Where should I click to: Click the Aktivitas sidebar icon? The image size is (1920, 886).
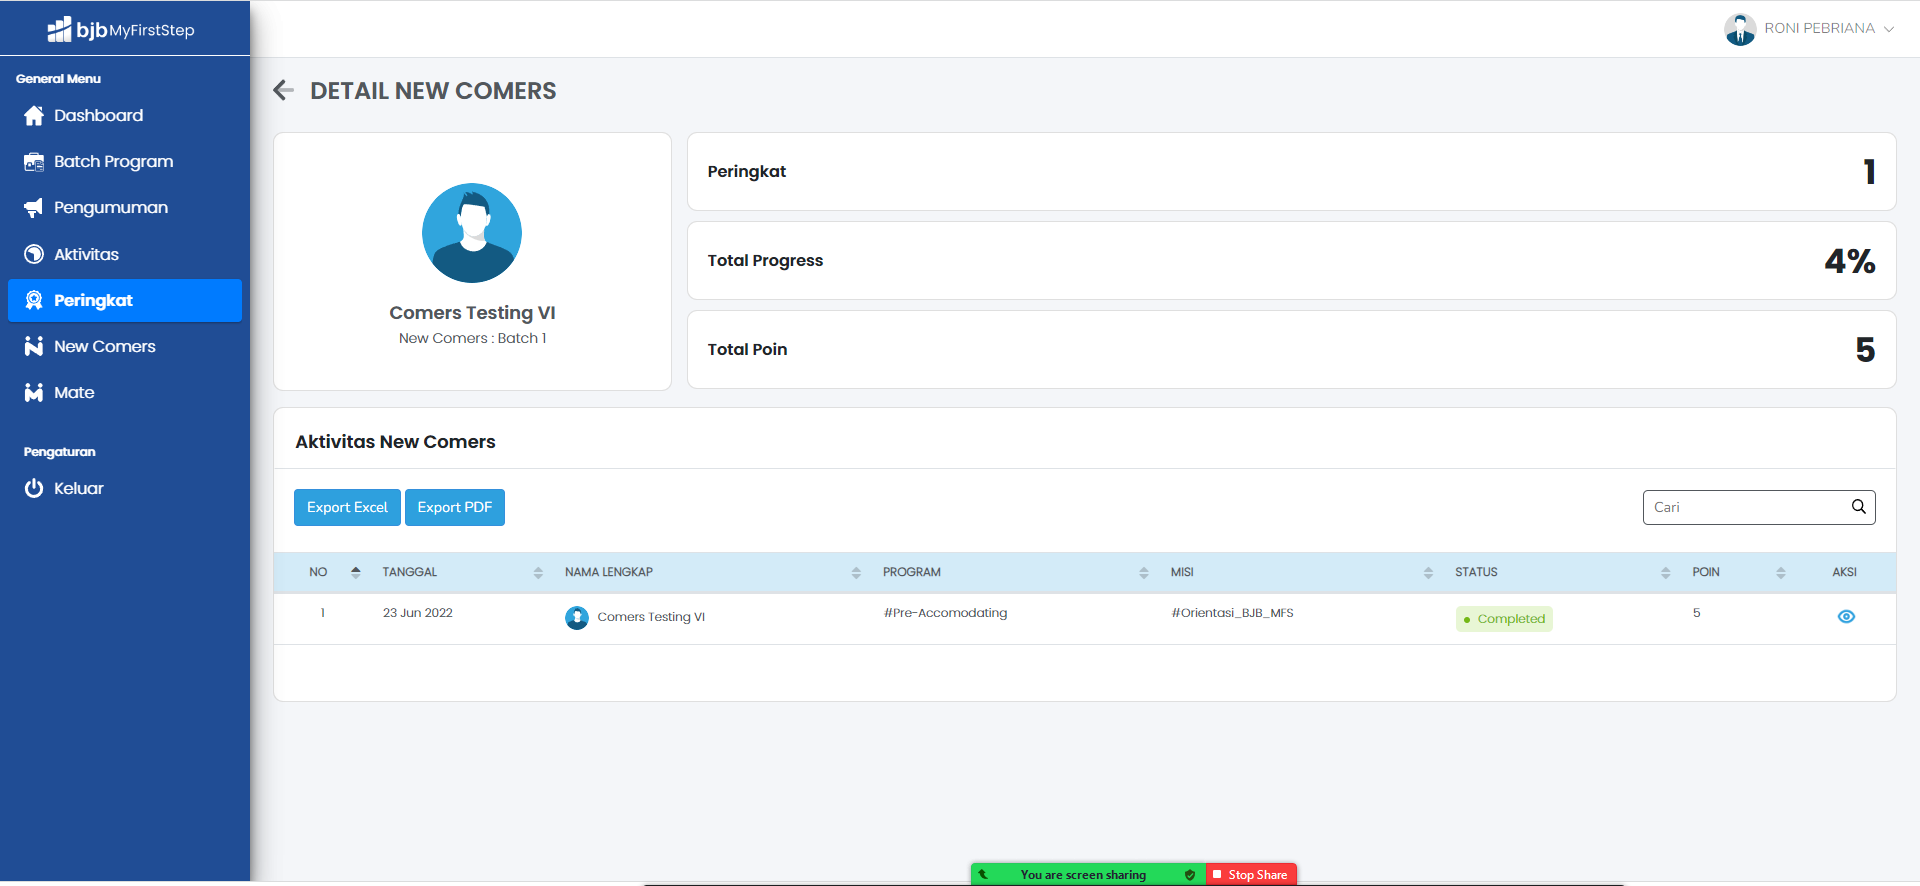click(34, 254)
